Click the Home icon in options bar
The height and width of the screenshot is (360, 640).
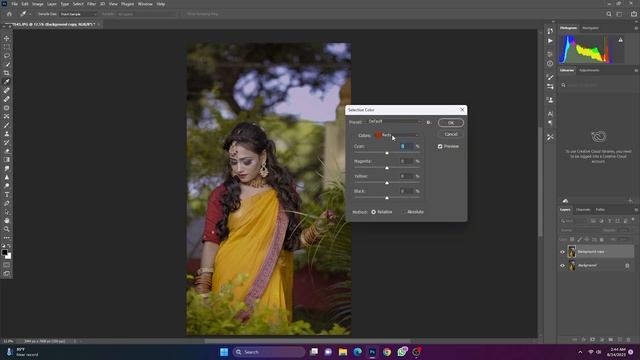(x=9, y=14)
